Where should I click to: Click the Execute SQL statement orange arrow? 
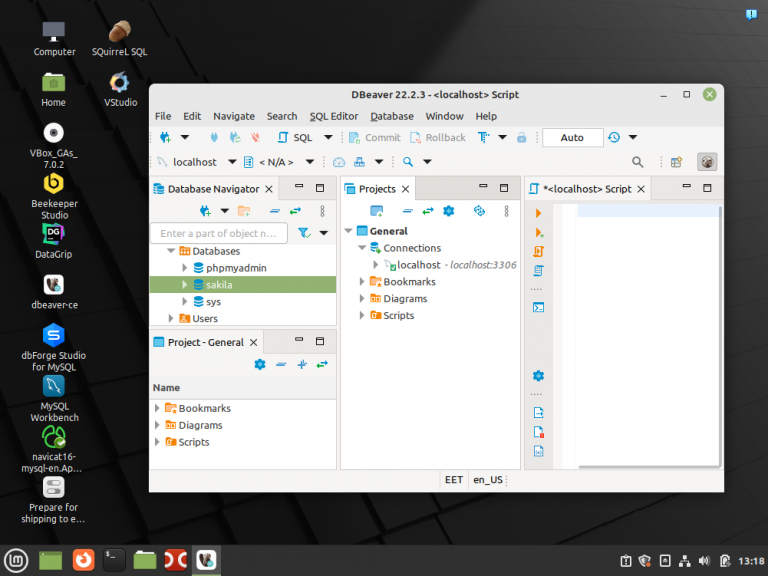[x=538, y=213]
